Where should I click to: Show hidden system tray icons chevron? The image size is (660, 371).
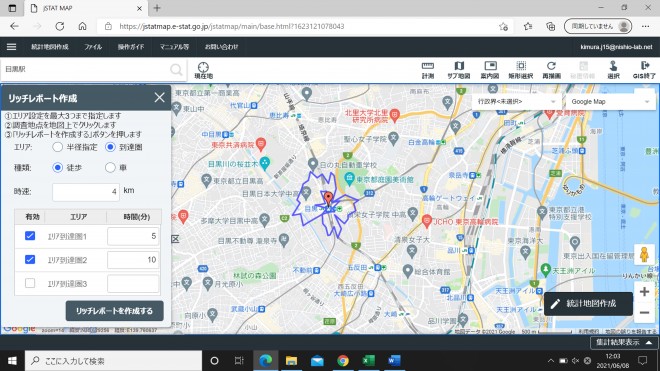pos(551,361)
